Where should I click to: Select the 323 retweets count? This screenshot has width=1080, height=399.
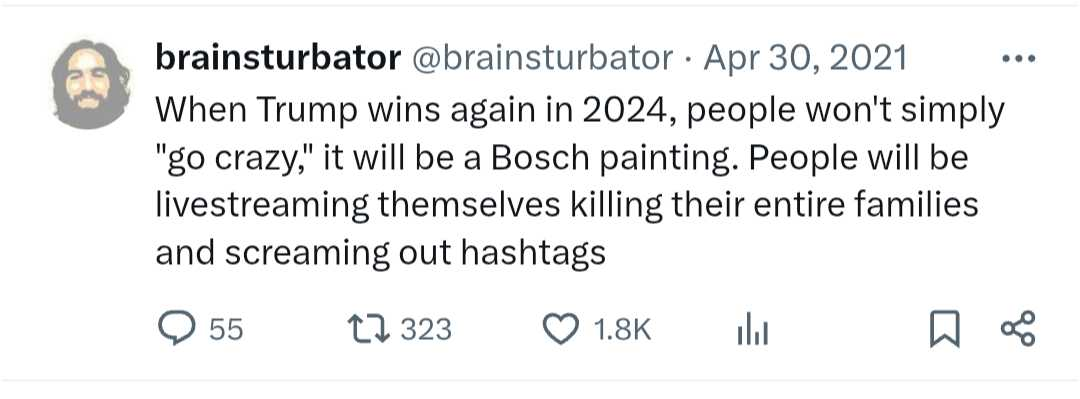click(426, 329)
